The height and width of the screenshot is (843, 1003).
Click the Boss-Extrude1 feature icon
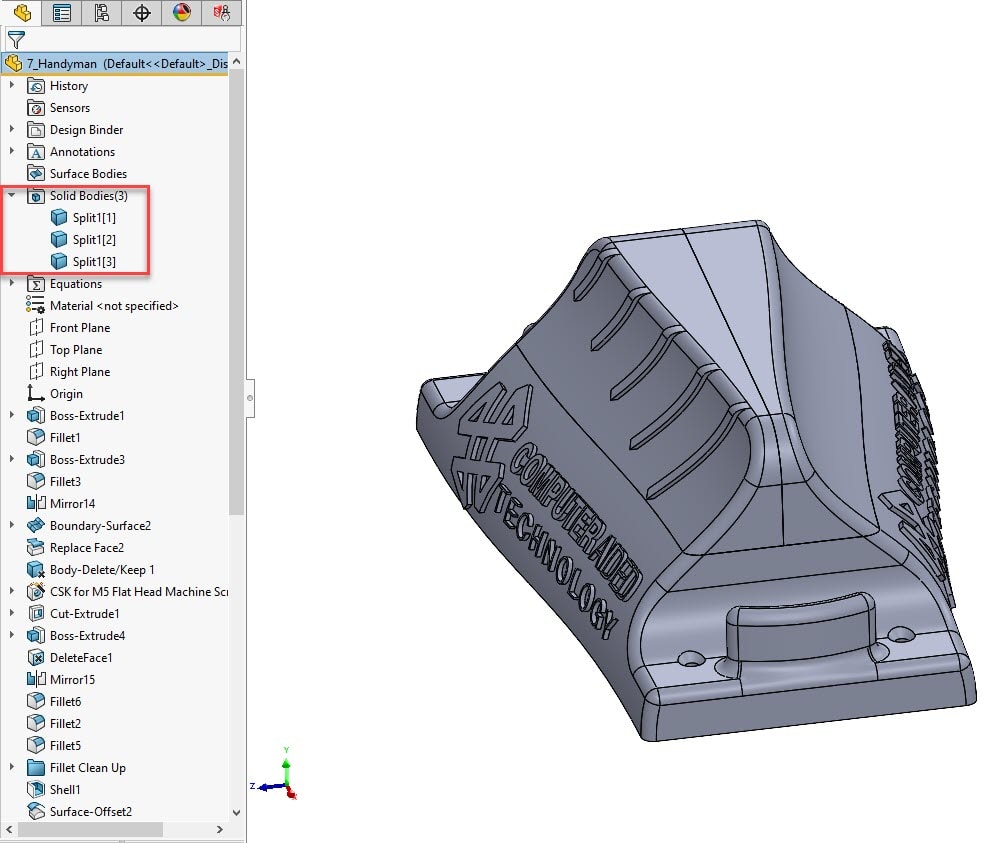click(36, 416)
